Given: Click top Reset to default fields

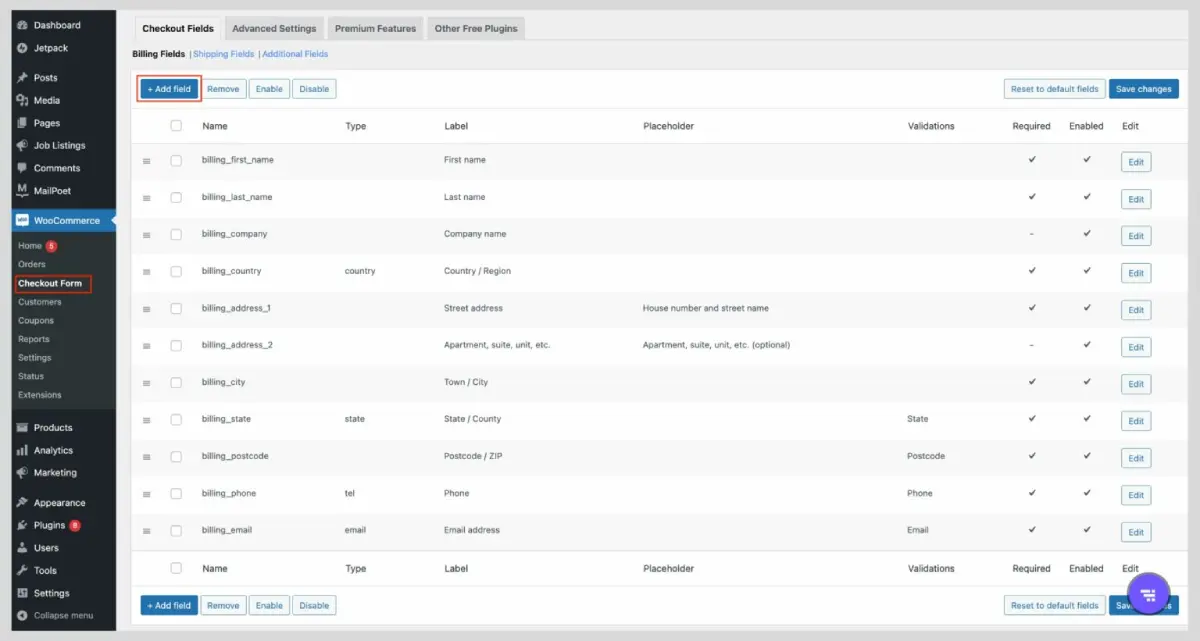Looking at the screenshot, I should click(1054, 89).
